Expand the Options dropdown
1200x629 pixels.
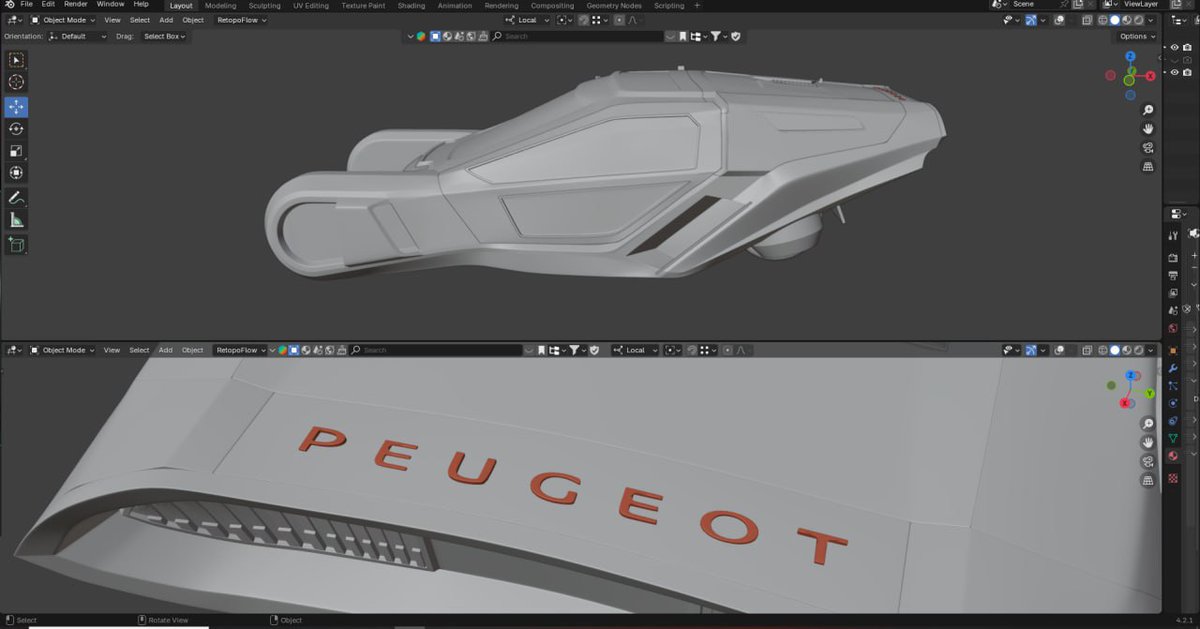point(1137,36)
